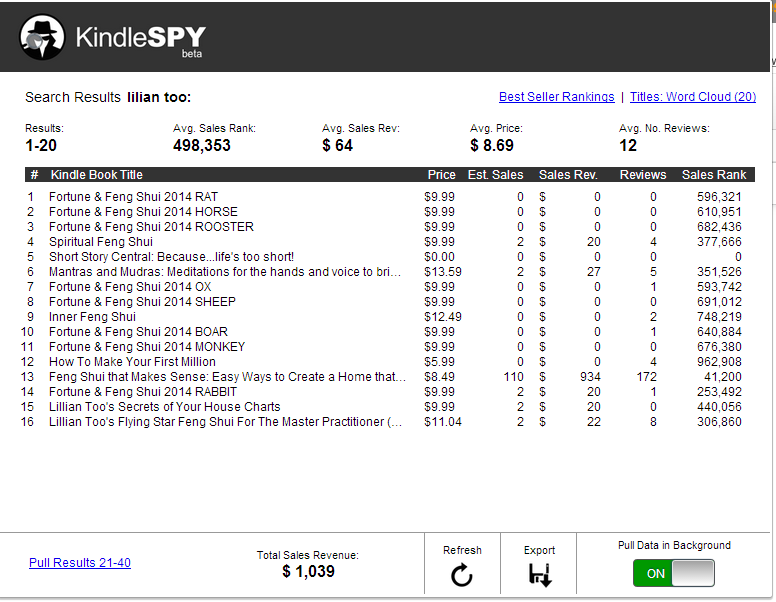
Task: Click the Avg. Price value $ 8.69
Action: (x=492, y=146)
